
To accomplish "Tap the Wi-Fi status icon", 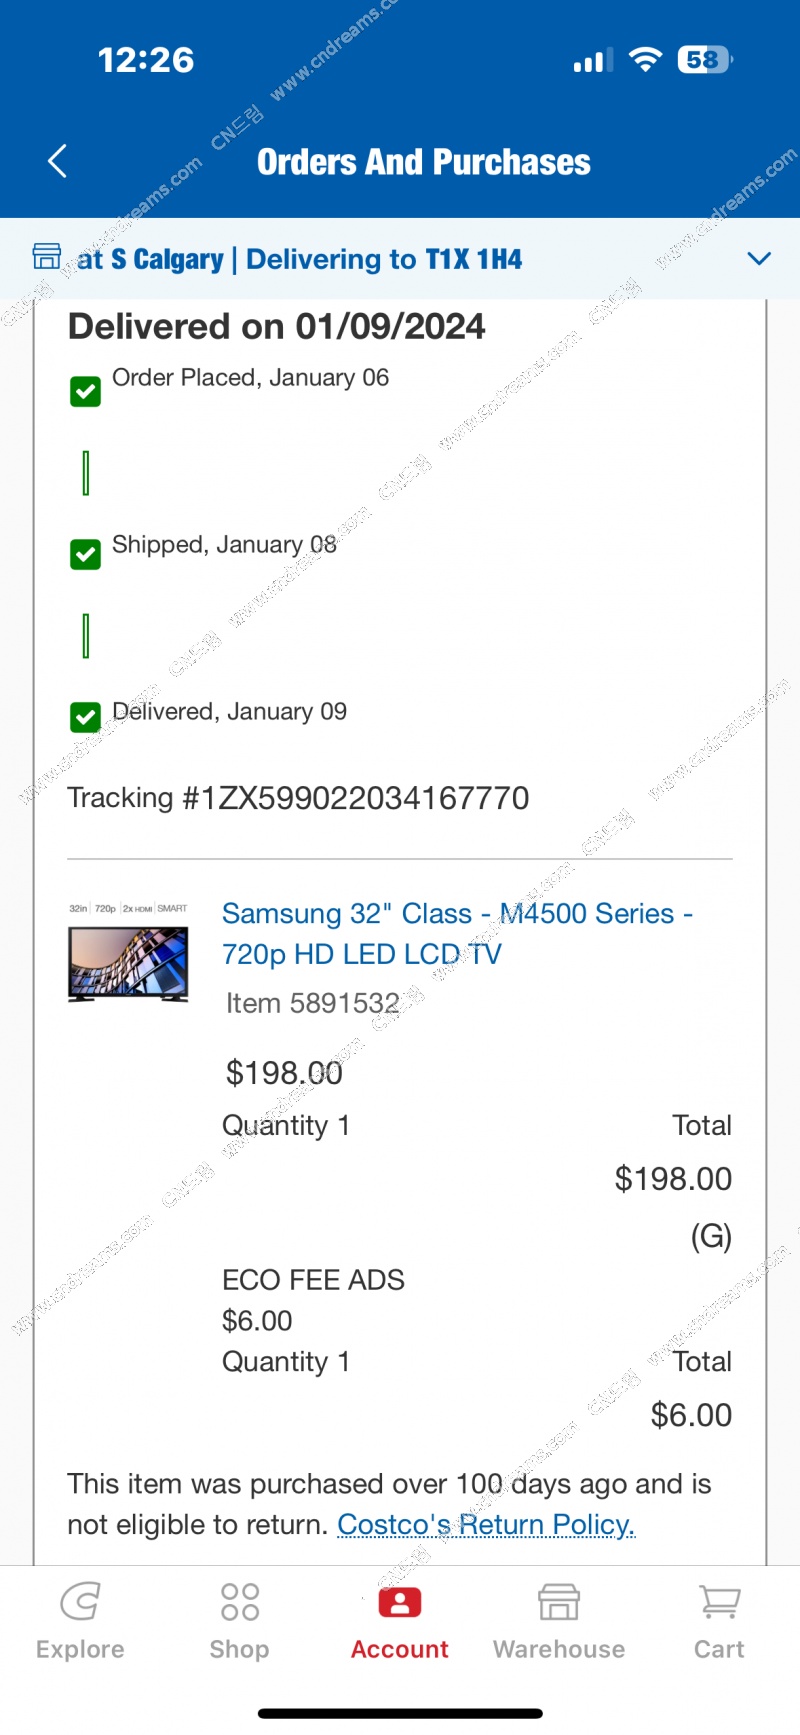I will (645, 60).
